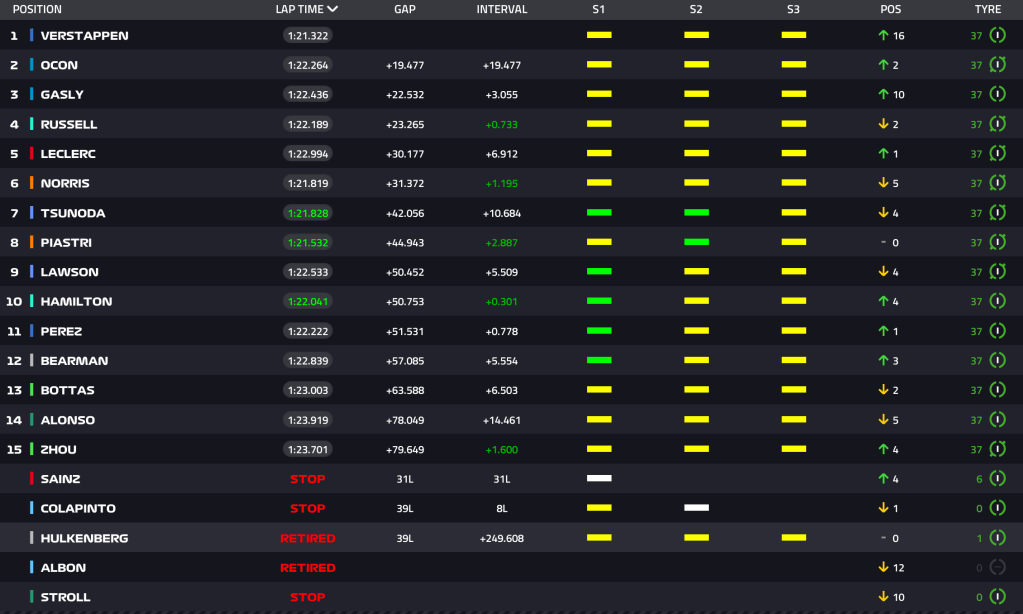
Task: Click Tsunoda's green 1:21.828 lap time
Action: (308, 213)
